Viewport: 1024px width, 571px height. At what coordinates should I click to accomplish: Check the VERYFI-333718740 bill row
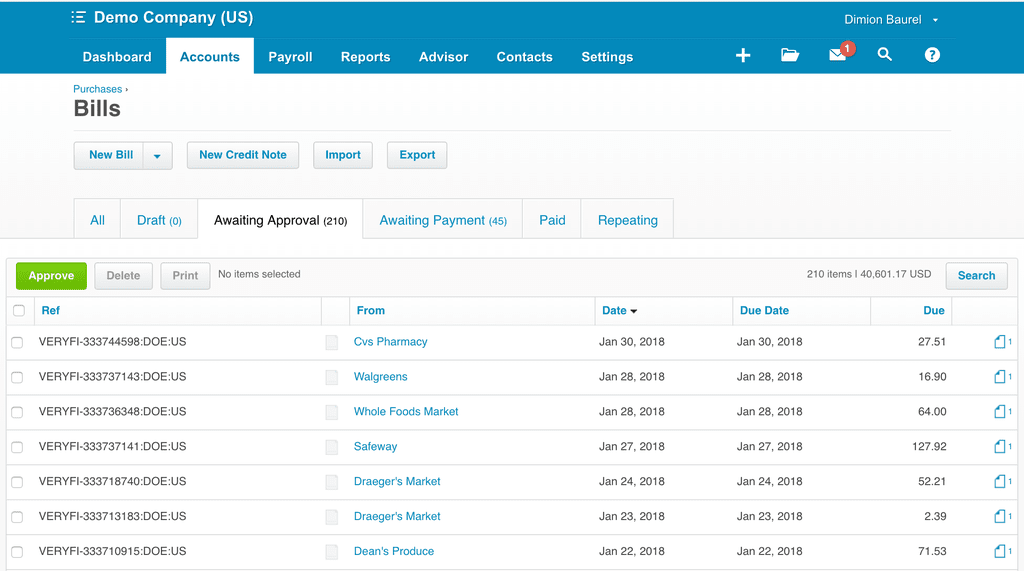(x=17, y=482)
